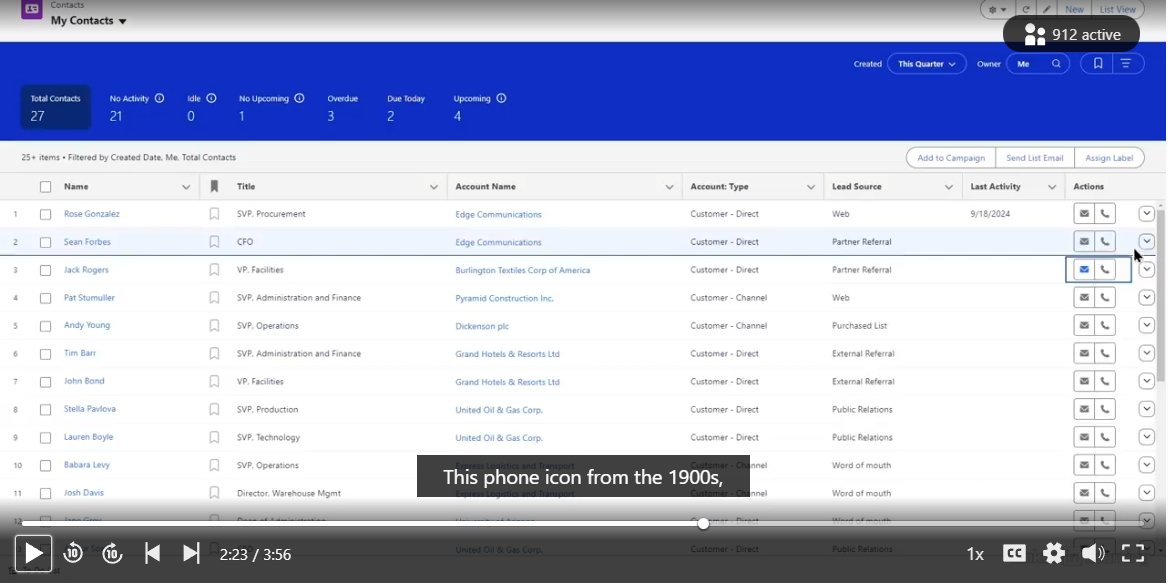Open Account Name column menu
Viewport: 1168px width, 585px height.
(x=669, y=187)
